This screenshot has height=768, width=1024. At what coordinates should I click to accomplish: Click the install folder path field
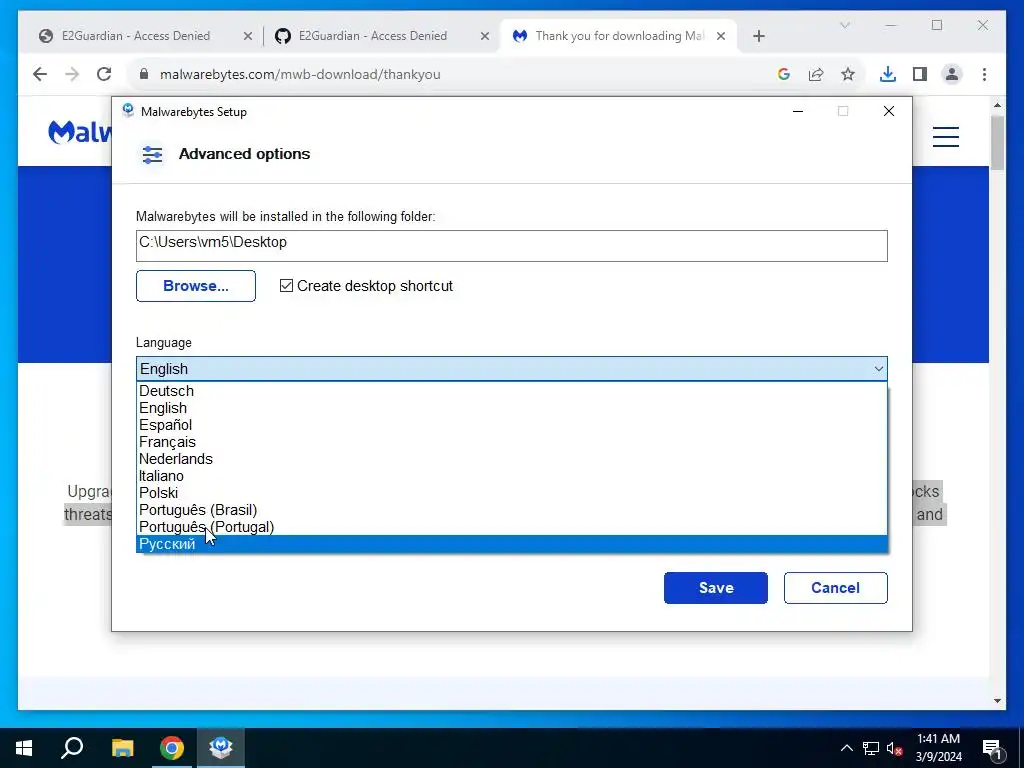coord(512,246)
